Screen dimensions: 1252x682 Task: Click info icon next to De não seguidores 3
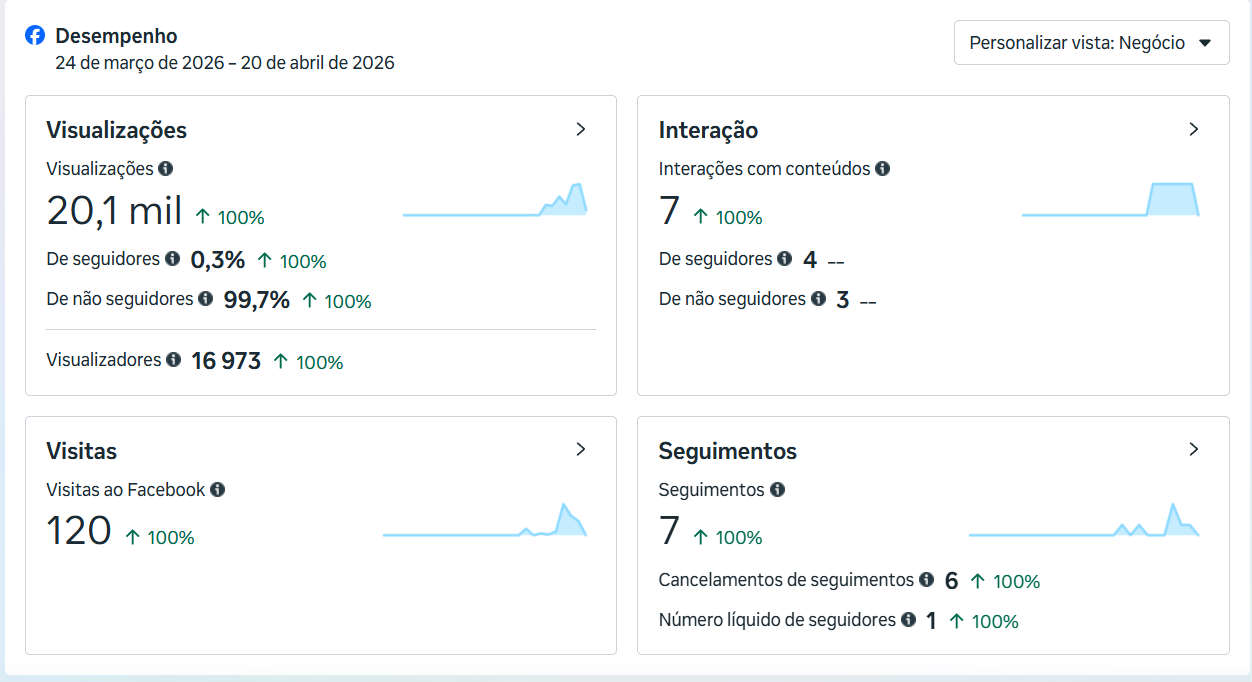(819, 298)
